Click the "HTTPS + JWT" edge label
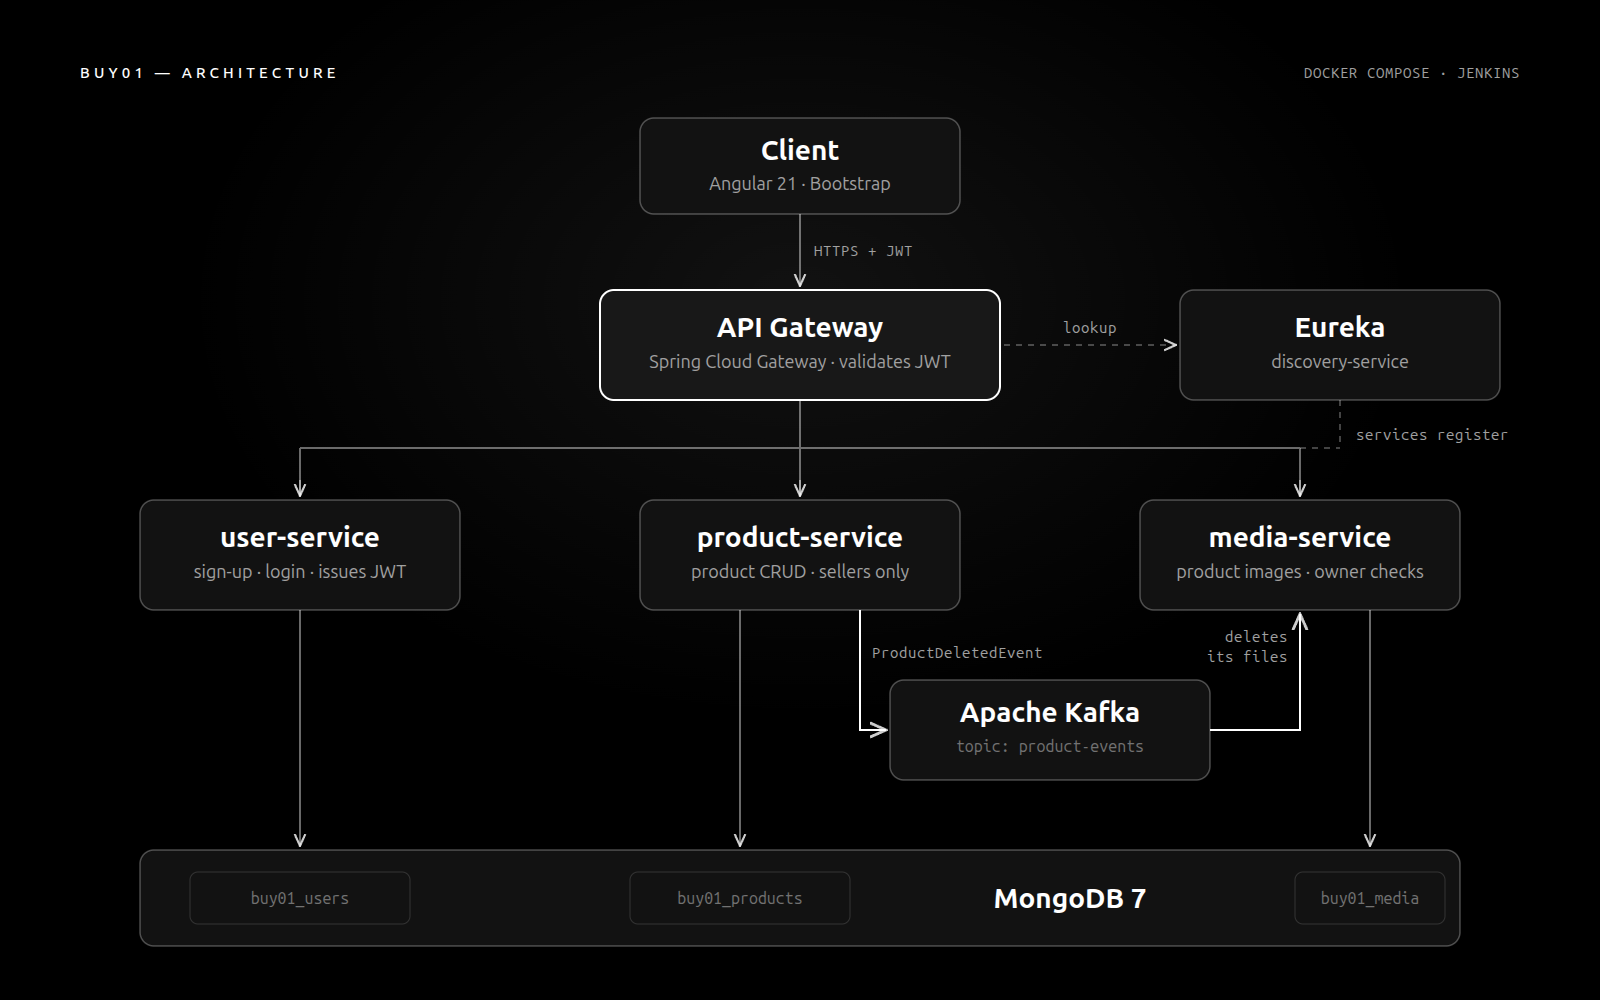 (x=863, y=251)
